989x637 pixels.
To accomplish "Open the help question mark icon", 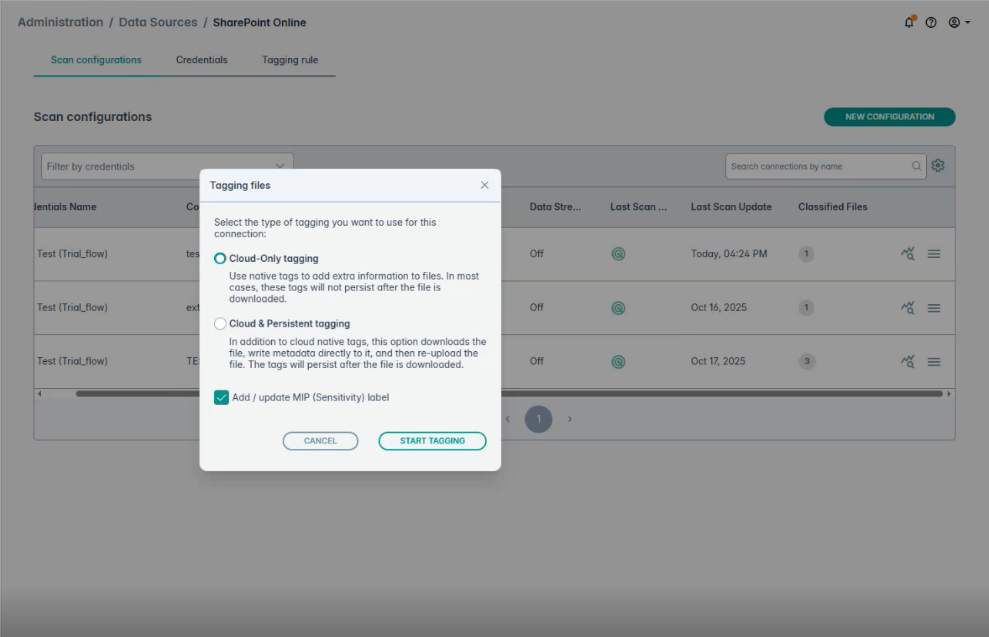I will [931, 22].
